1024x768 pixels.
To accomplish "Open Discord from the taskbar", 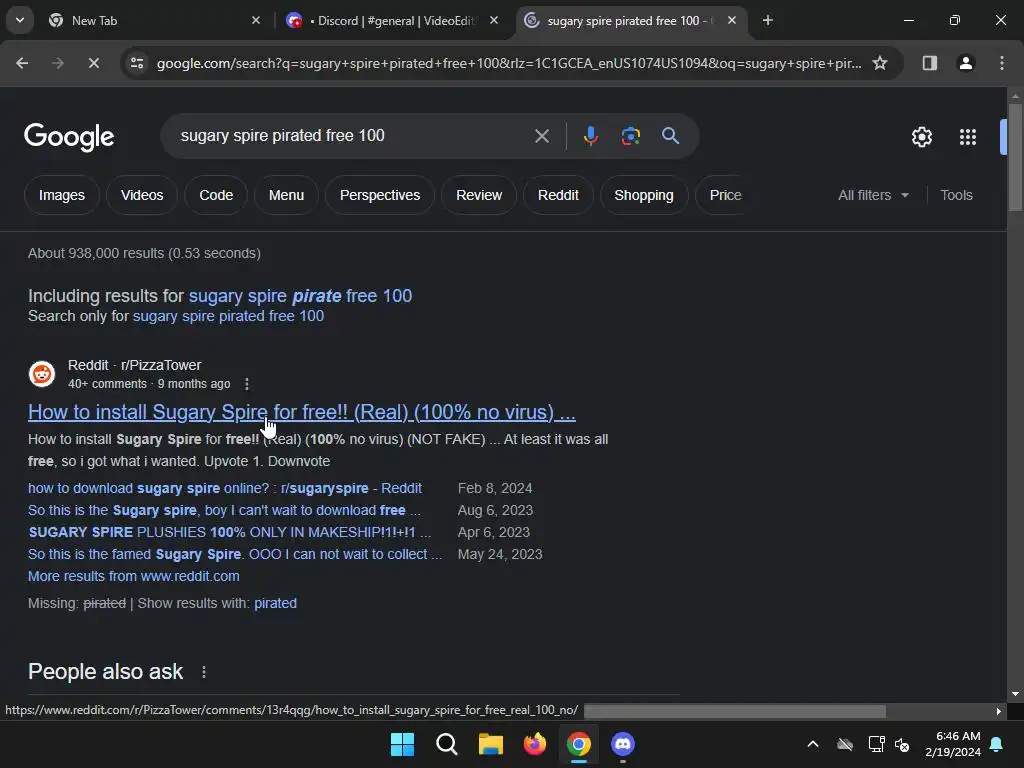I will 622,744.
